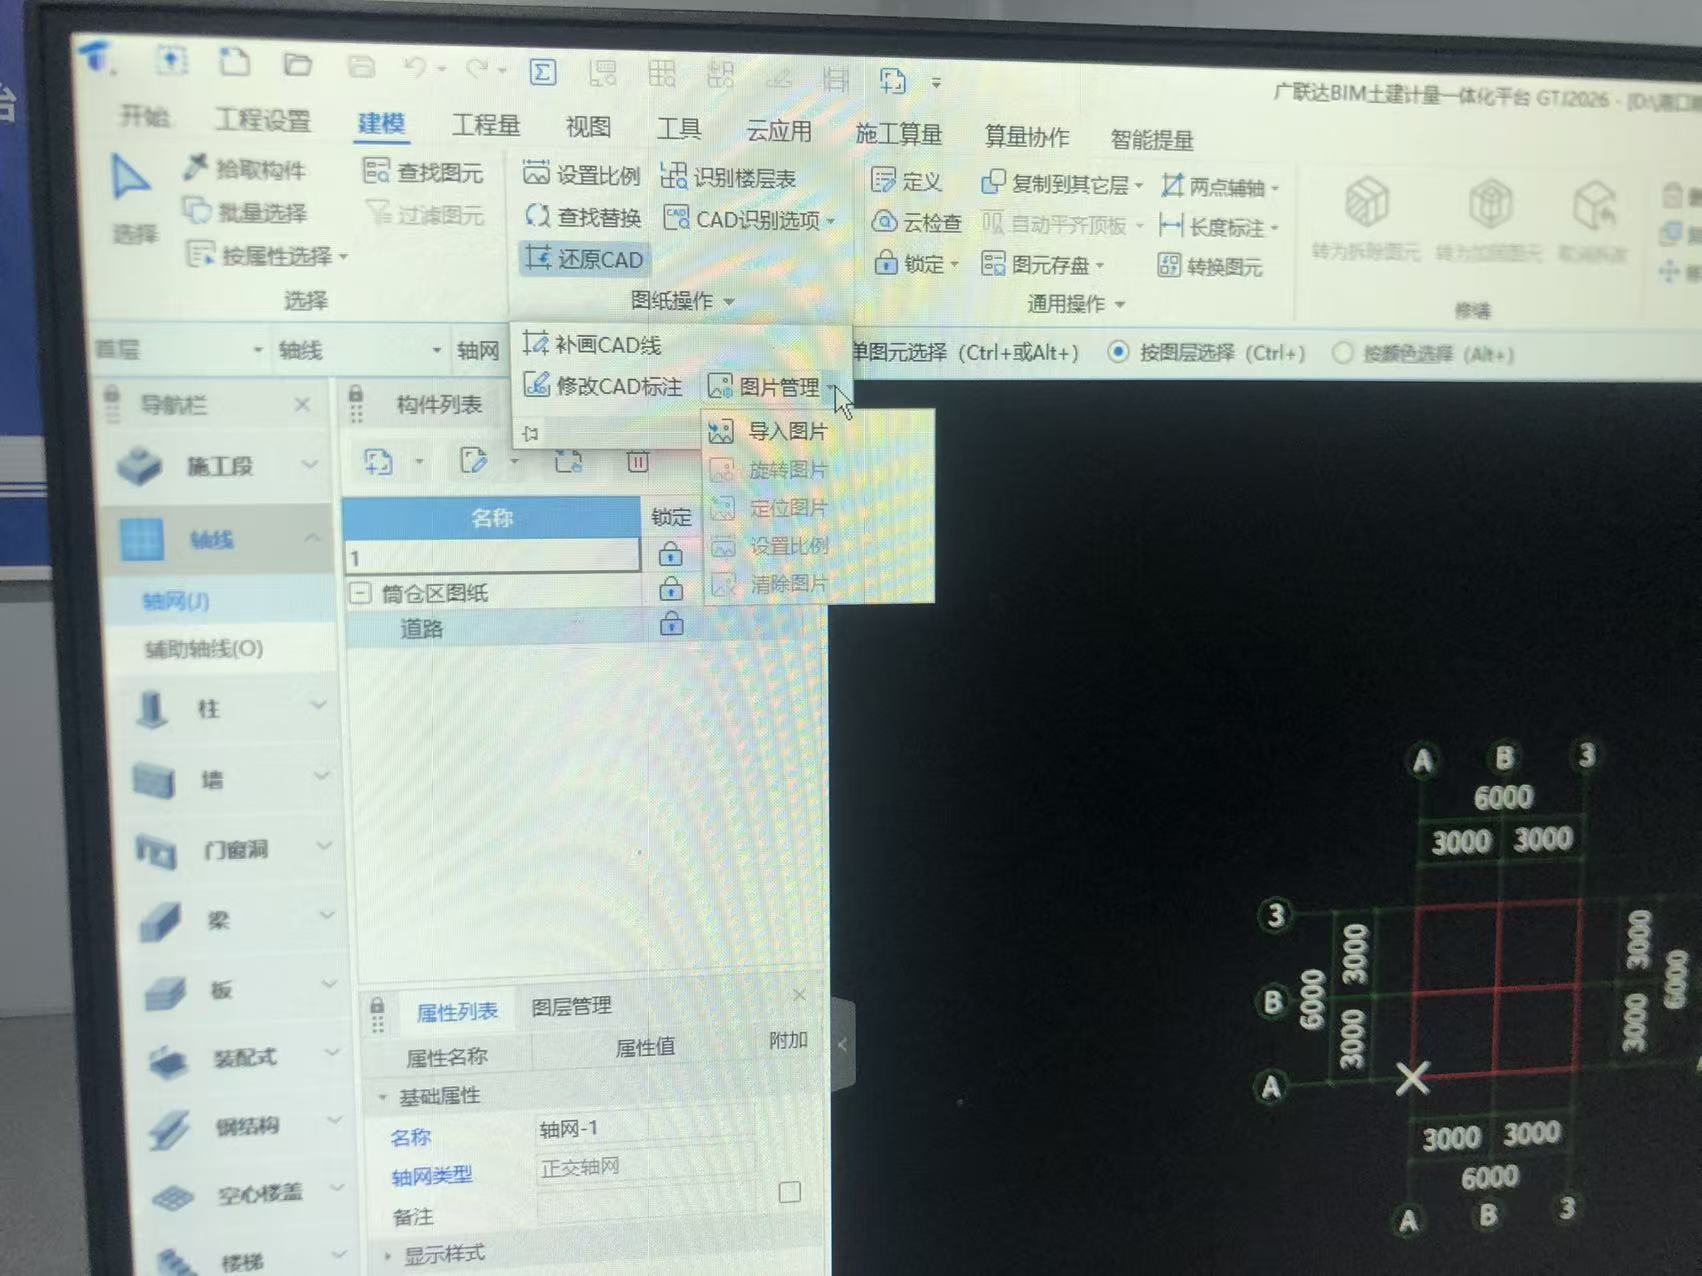Expand 显示样式 property group
Screen dimensions: 1702x1276
[388, 1254]
